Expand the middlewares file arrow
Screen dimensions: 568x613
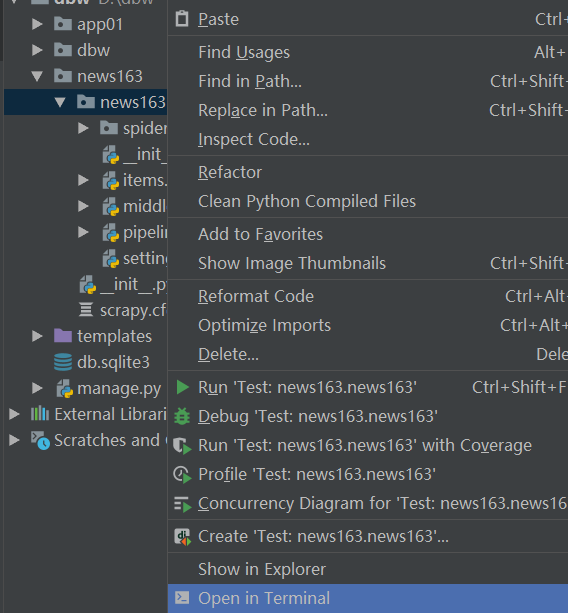[x=83, y=206]
